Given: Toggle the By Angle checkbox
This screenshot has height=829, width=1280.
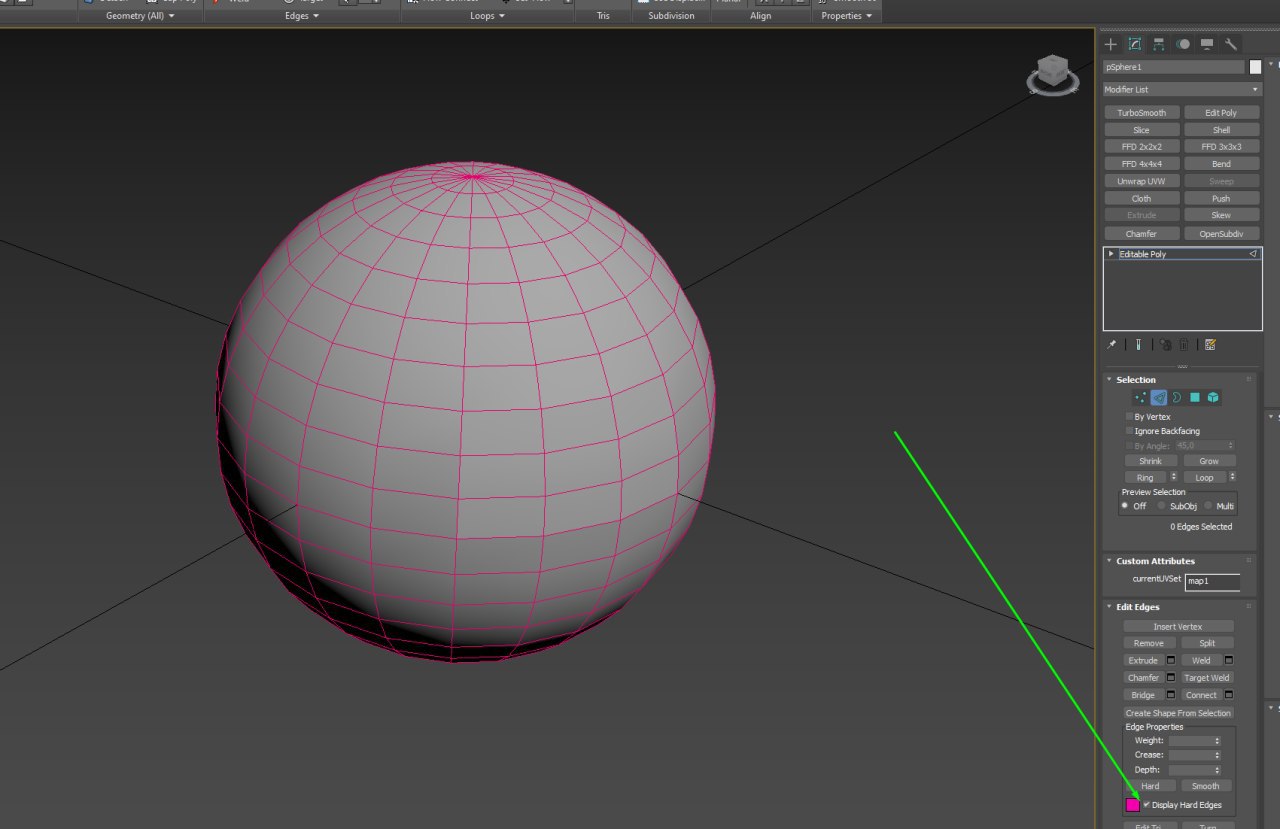Looking at the screenshot, I should point(1130,446).
